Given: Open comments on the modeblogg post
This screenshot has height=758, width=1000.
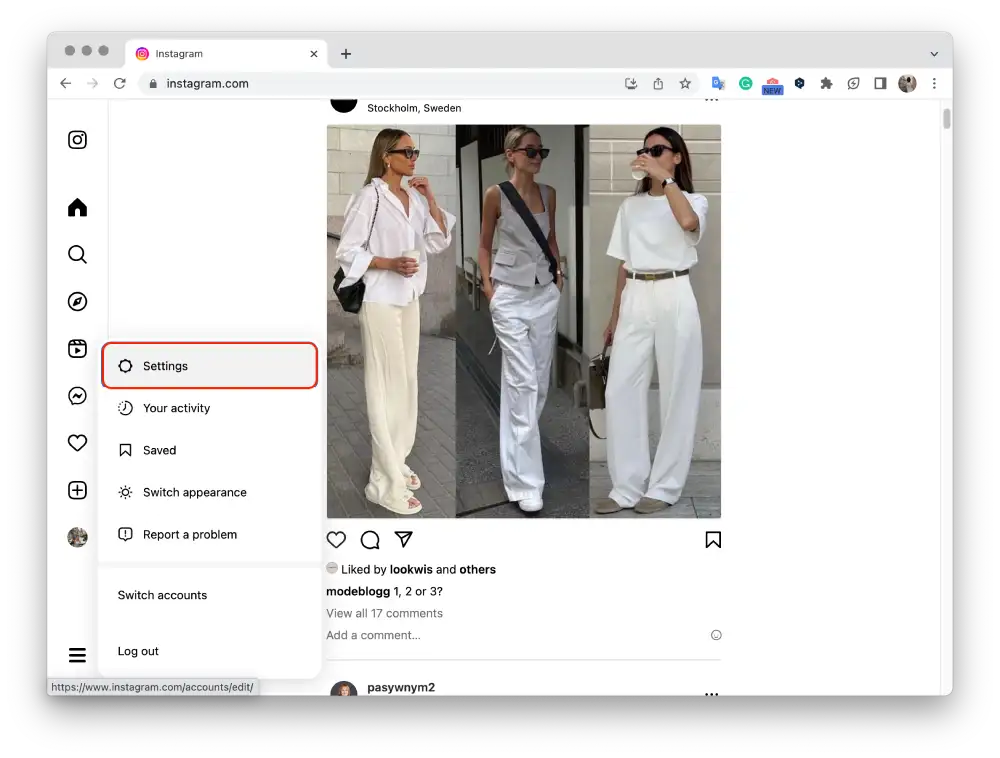Looking at the screenshot, I should point(370,540).
